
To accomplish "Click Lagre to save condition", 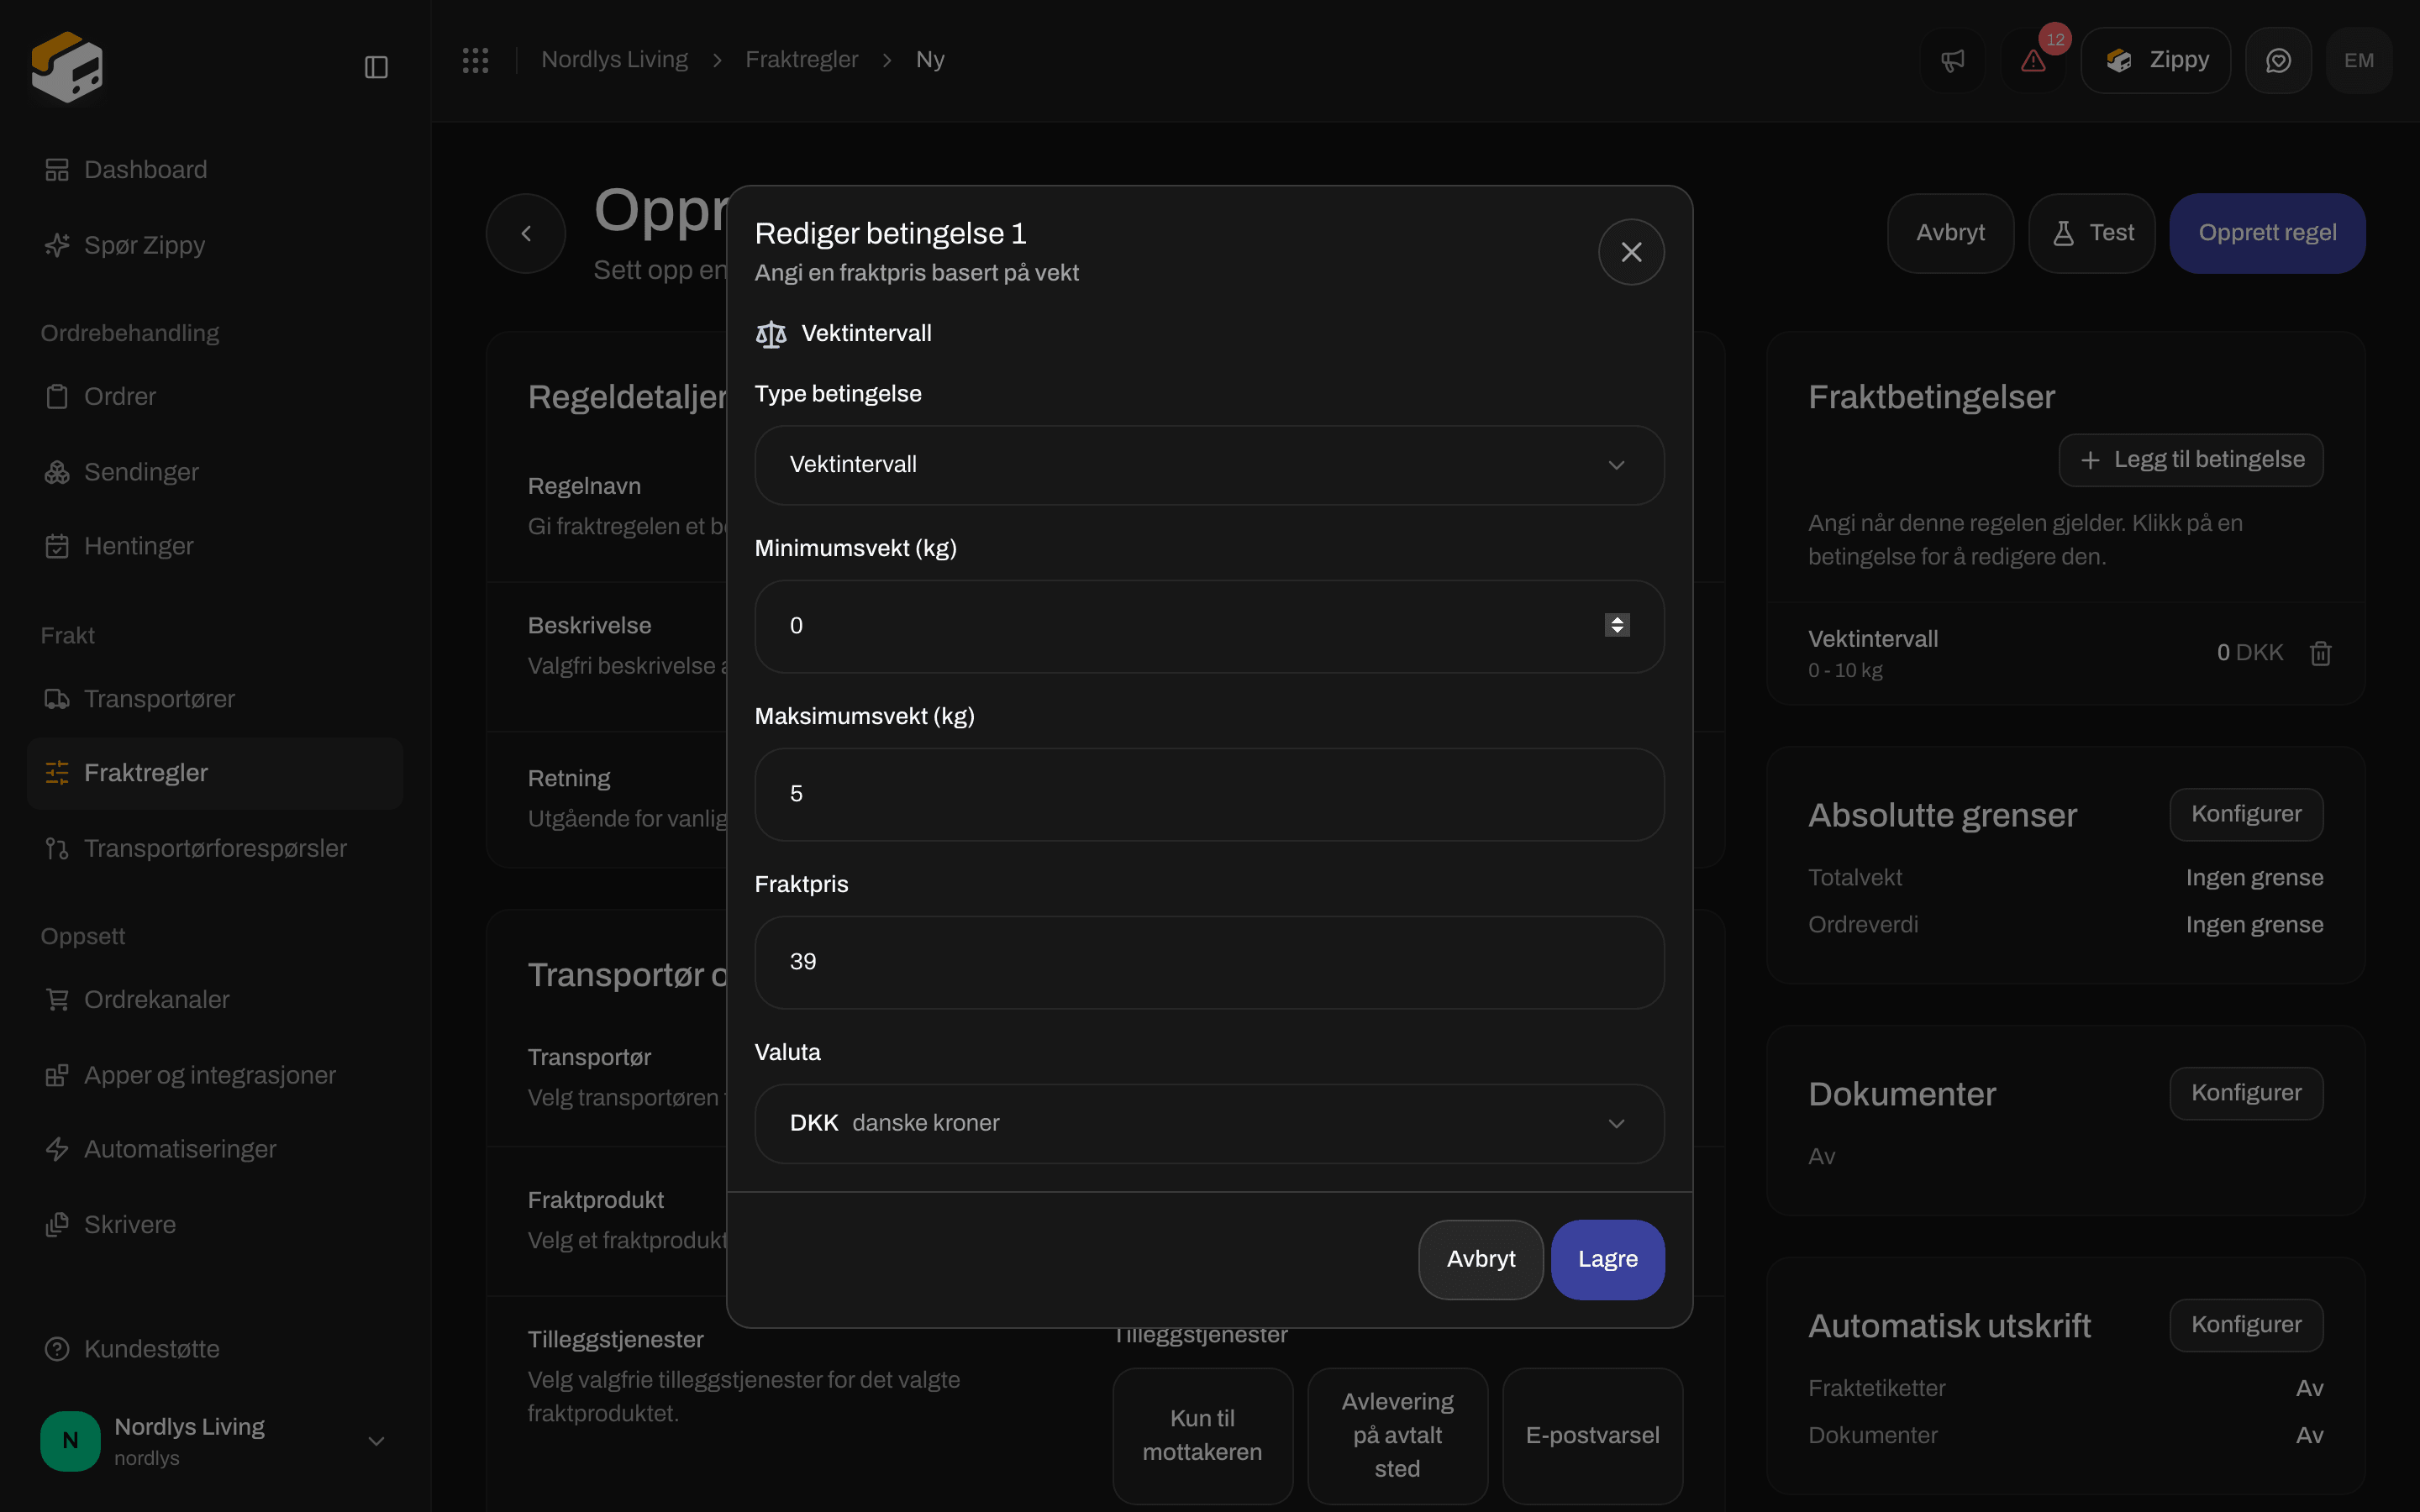I will tap(1608, 1259).
